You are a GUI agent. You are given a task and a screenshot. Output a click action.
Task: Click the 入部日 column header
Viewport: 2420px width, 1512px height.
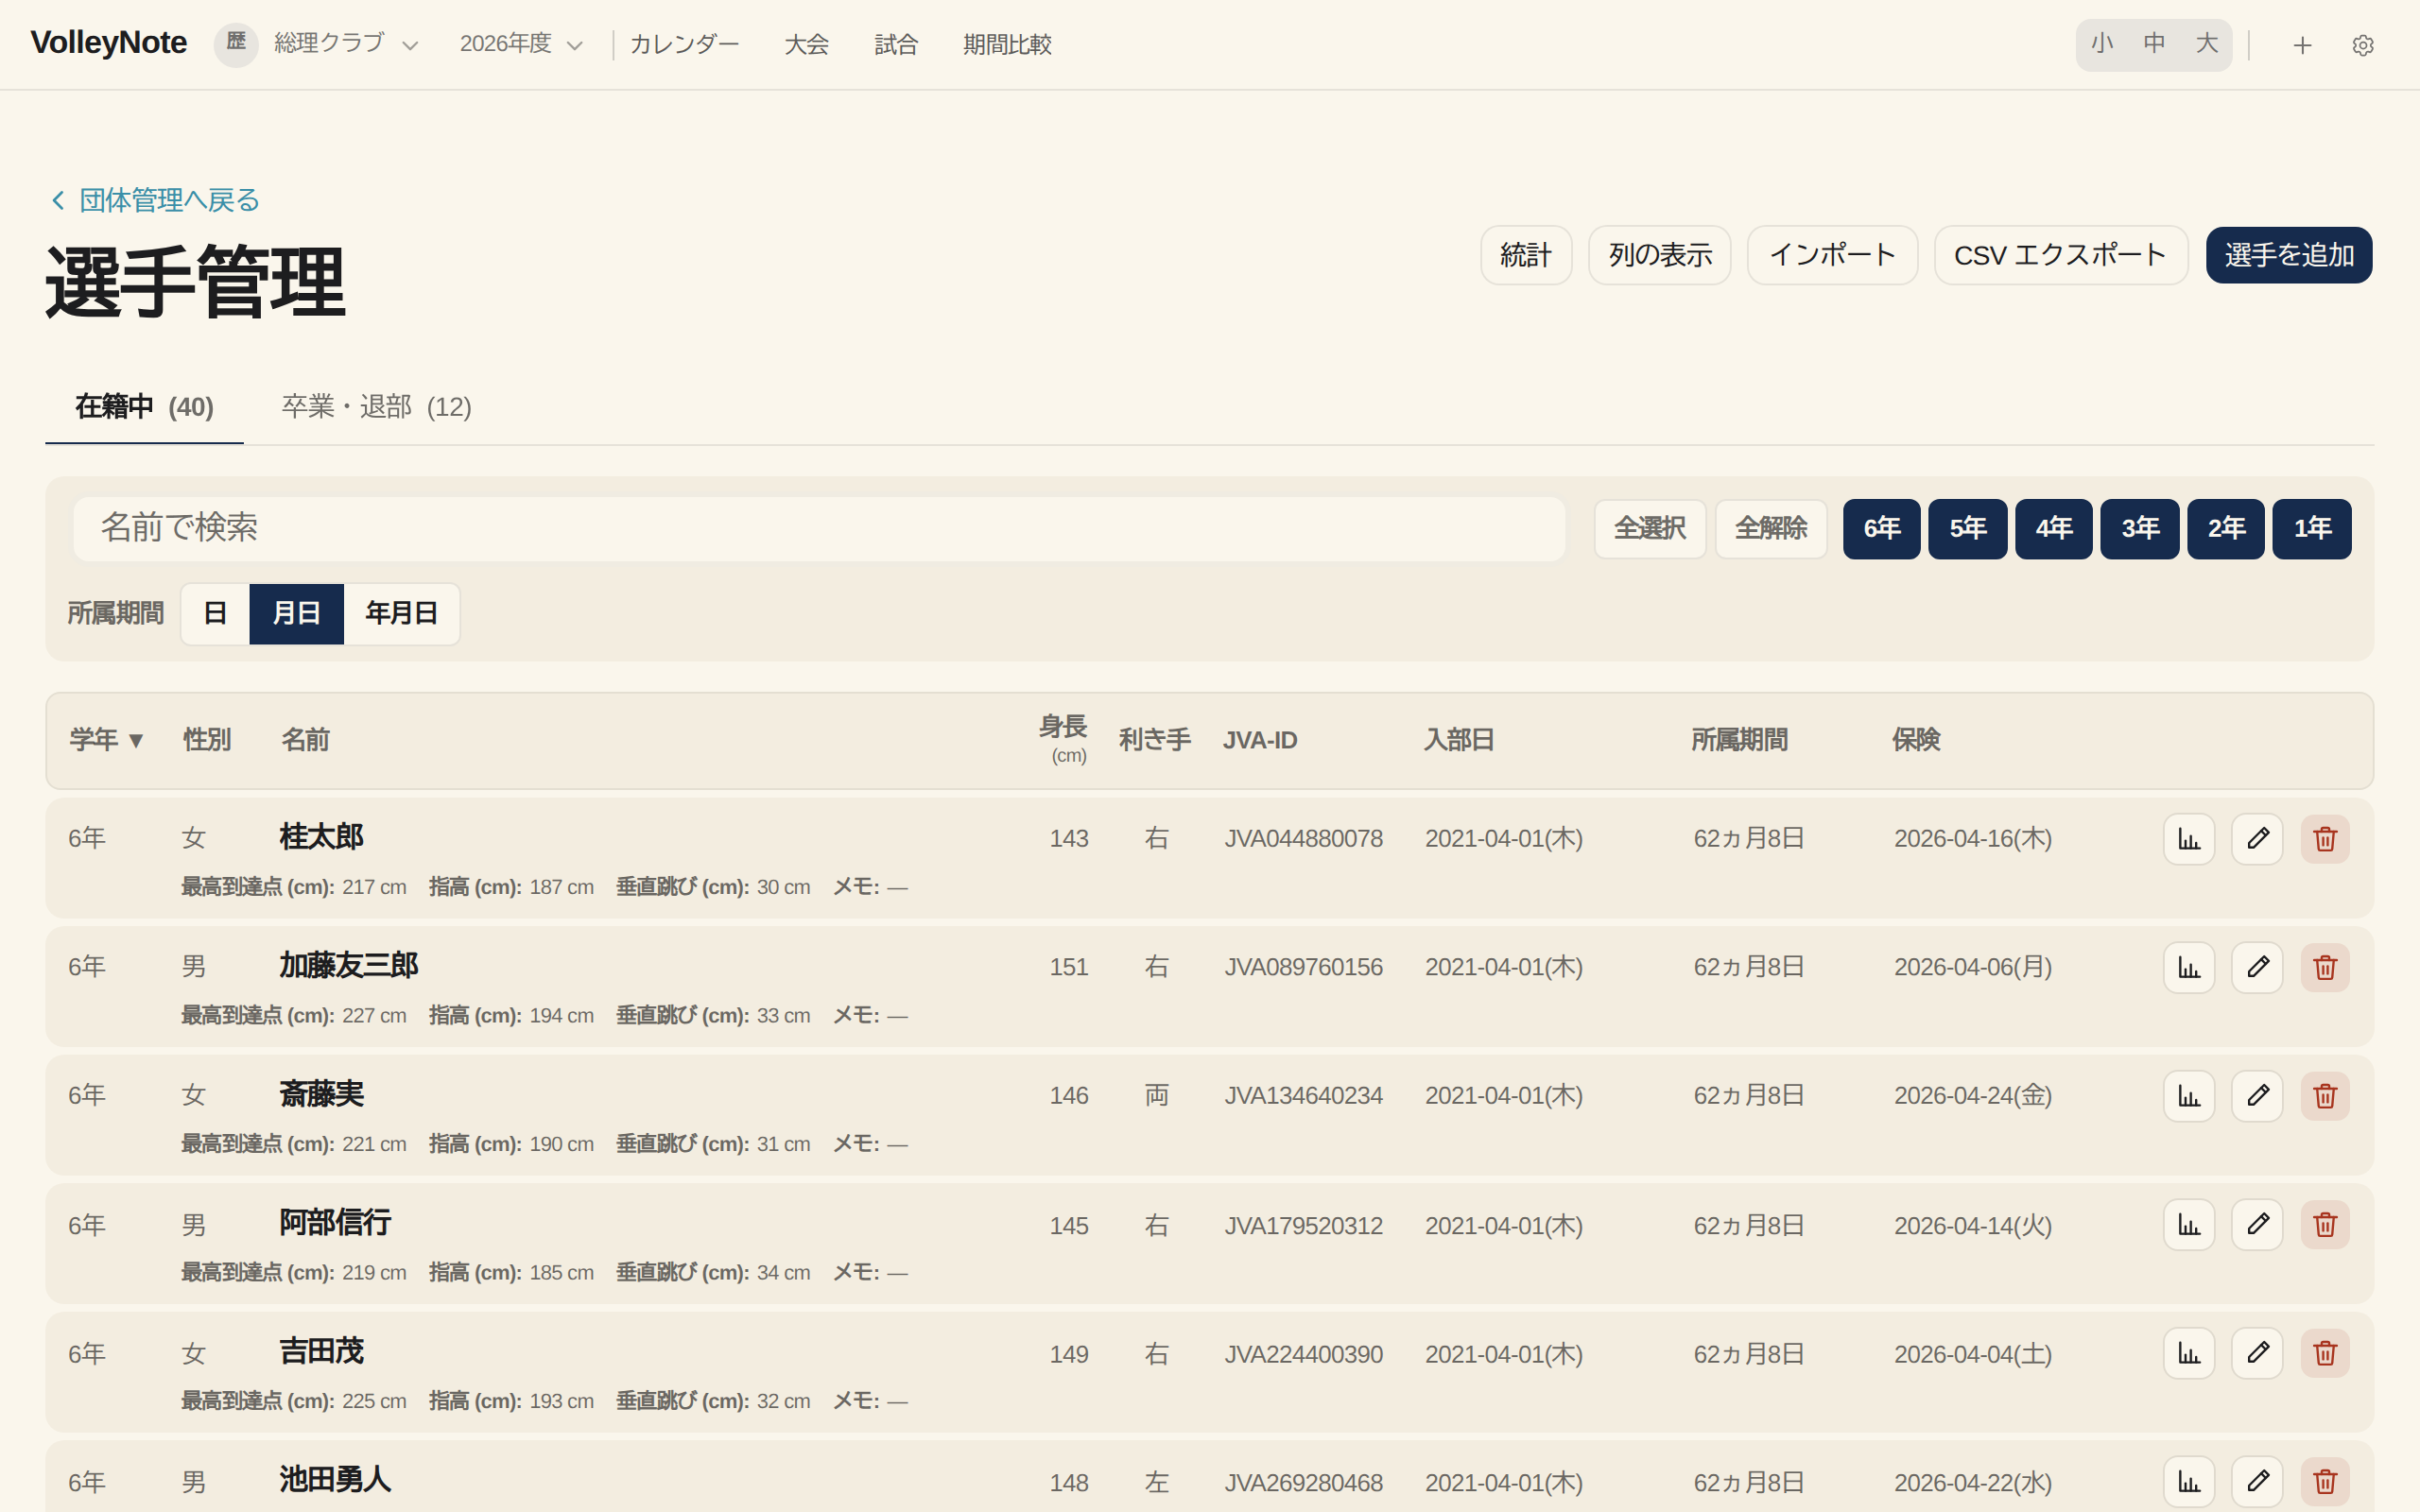pyautogui.click(x=1459, y=740)
